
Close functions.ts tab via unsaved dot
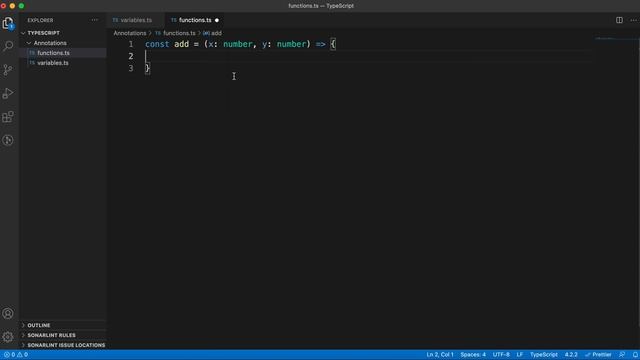pos(217,20)
